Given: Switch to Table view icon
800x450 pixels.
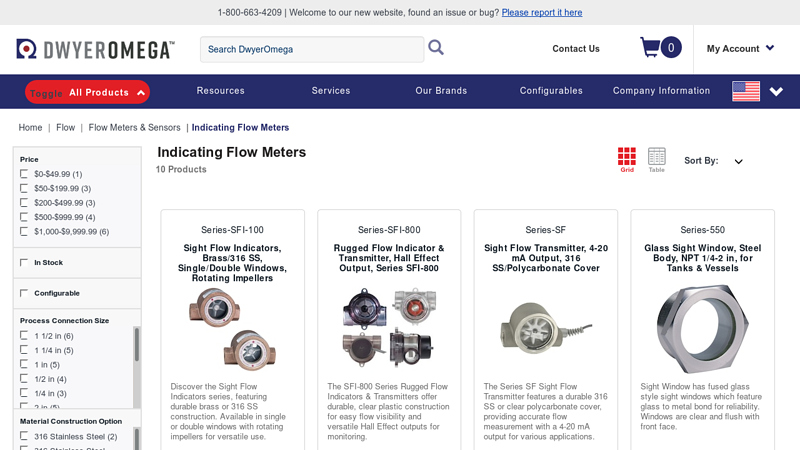Looking at the screenshot, I should point(656,158).
